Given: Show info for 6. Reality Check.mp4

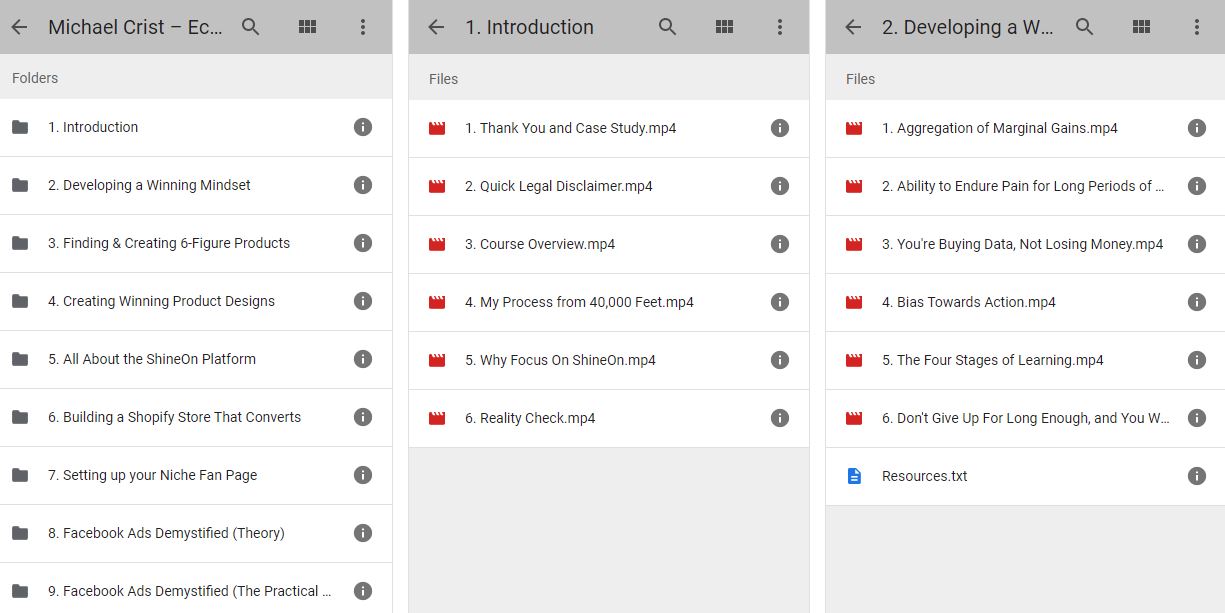Looking at the screenshot, I should pyautogui.click(x=780, y=418).
